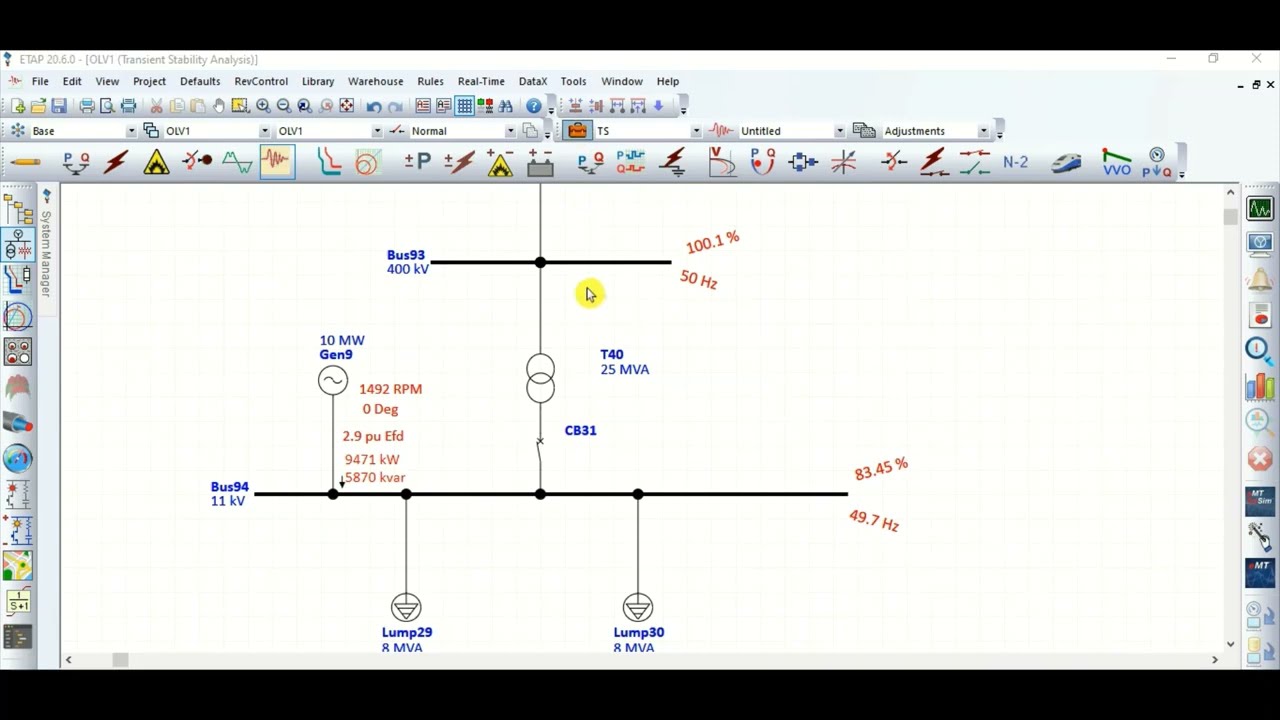1280x720 pixels.
Task: Open Battery Sizing mode
Action: coord(540,162)
